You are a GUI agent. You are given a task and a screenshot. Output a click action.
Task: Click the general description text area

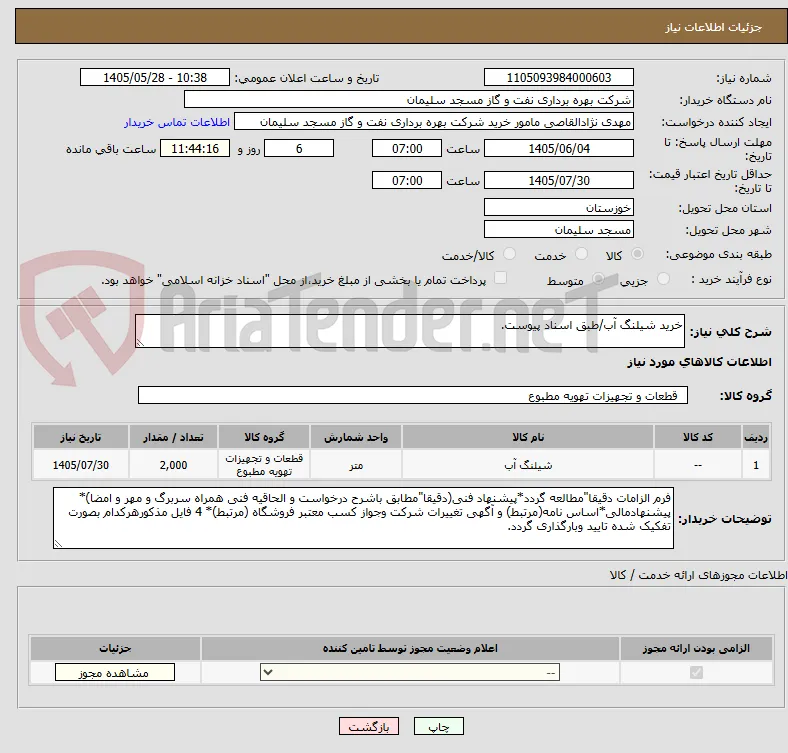click(410, 331)
